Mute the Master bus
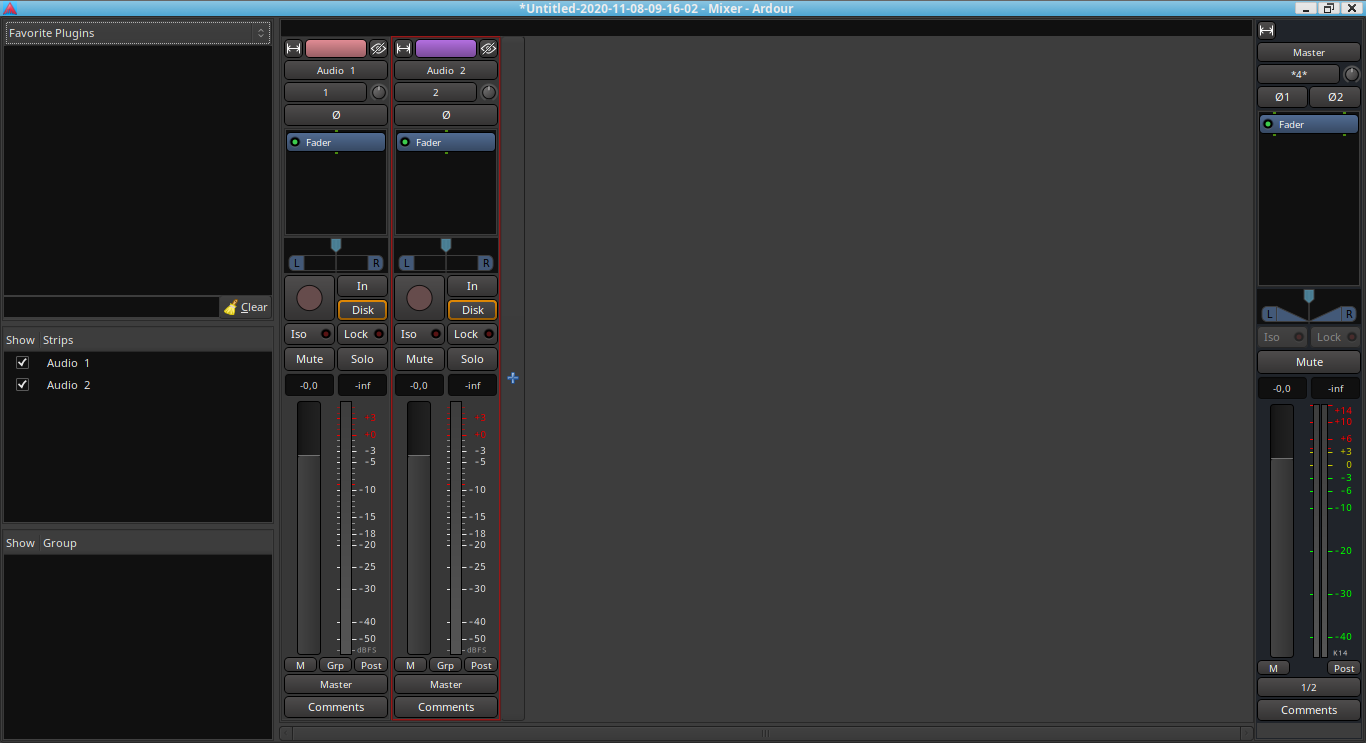Screen dimensions: 1366x743 tap(1308, 362)
